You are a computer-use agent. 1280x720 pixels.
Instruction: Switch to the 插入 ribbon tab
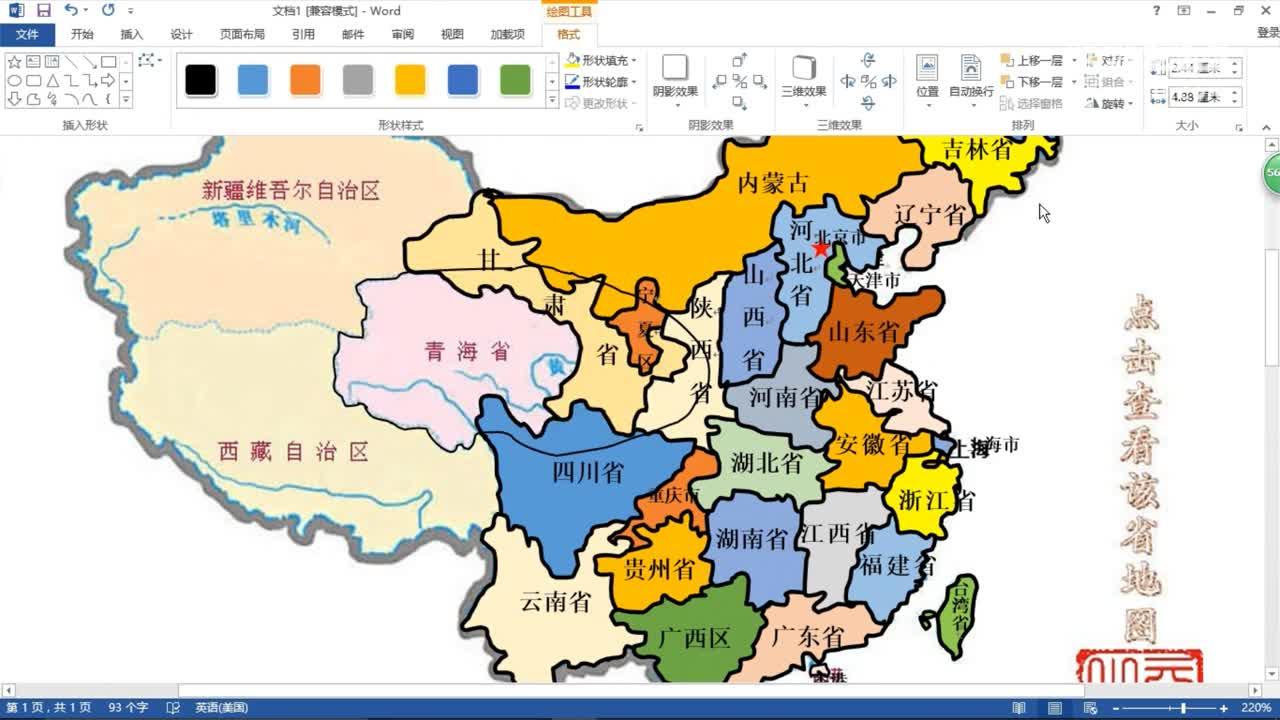click(132, 33)
